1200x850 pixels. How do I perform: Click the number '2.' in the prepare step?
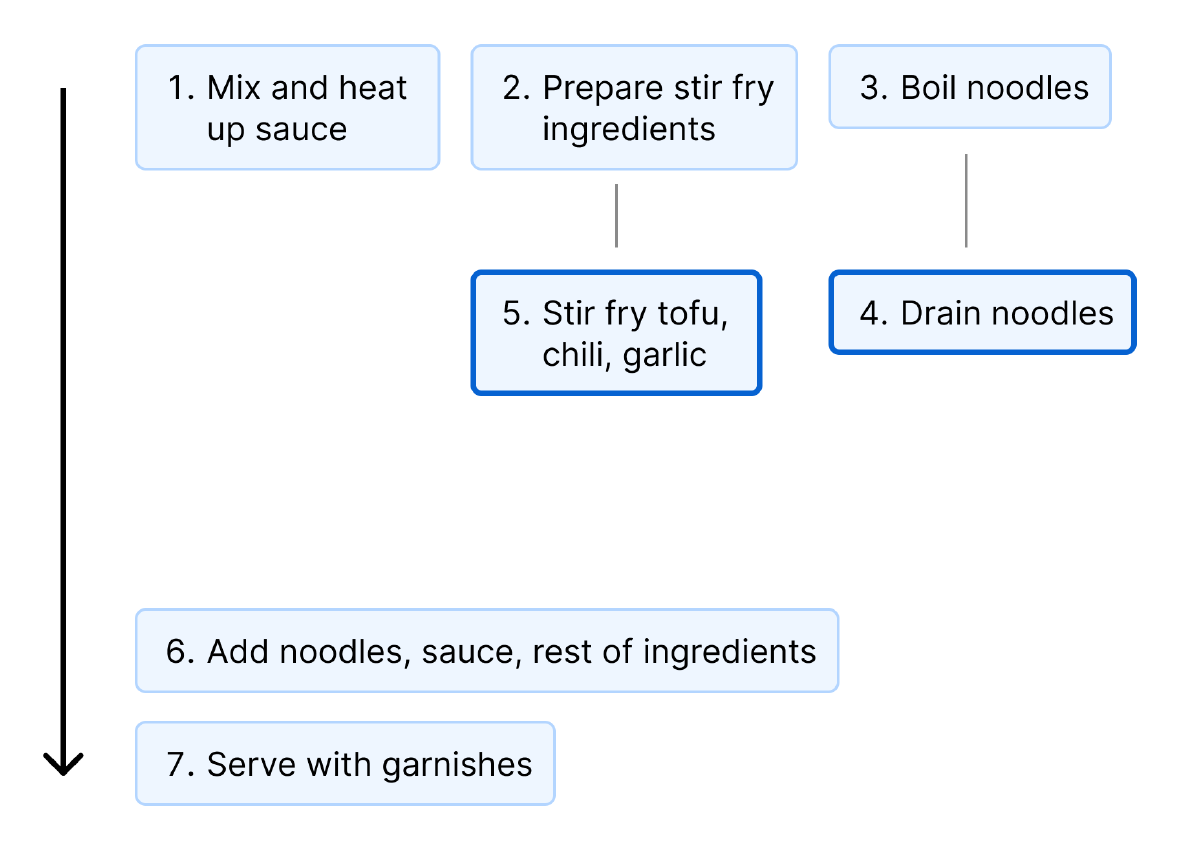pyautogui.click(x=516, y=88)
